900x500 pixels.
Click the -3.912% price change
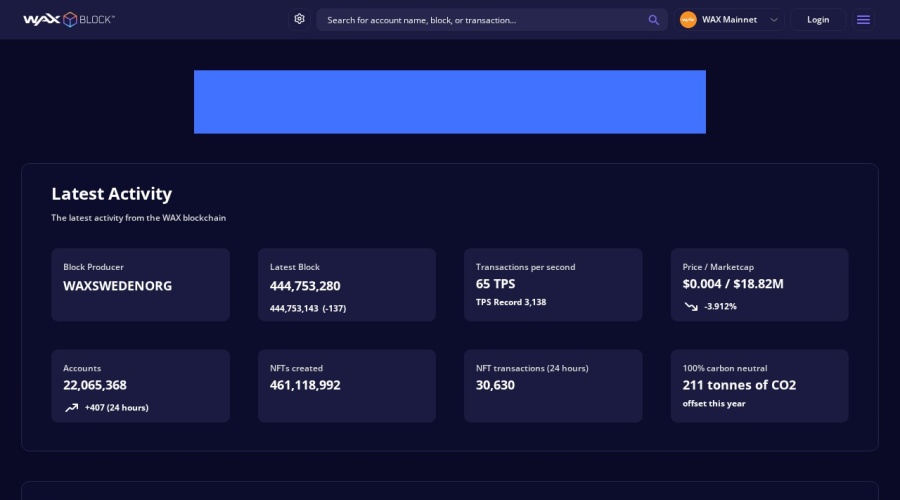click(x=720, y=307)
